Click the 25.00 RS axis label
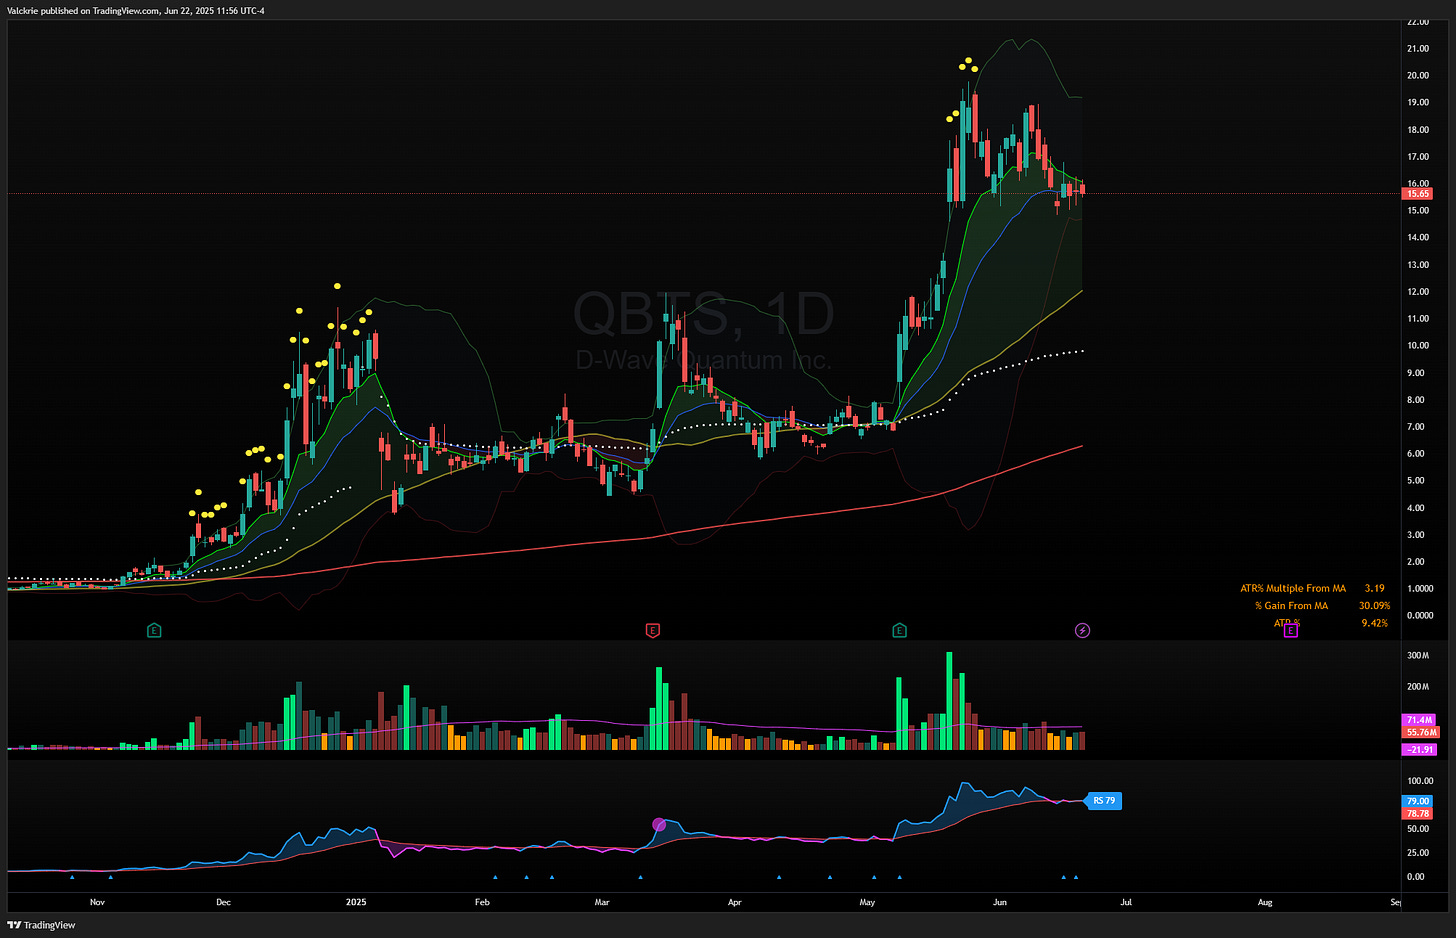 [x=1418, y=853]
